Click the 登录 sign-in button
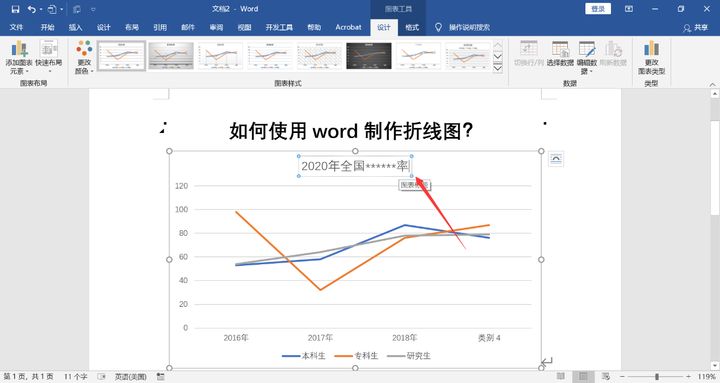 coord(598,9)
